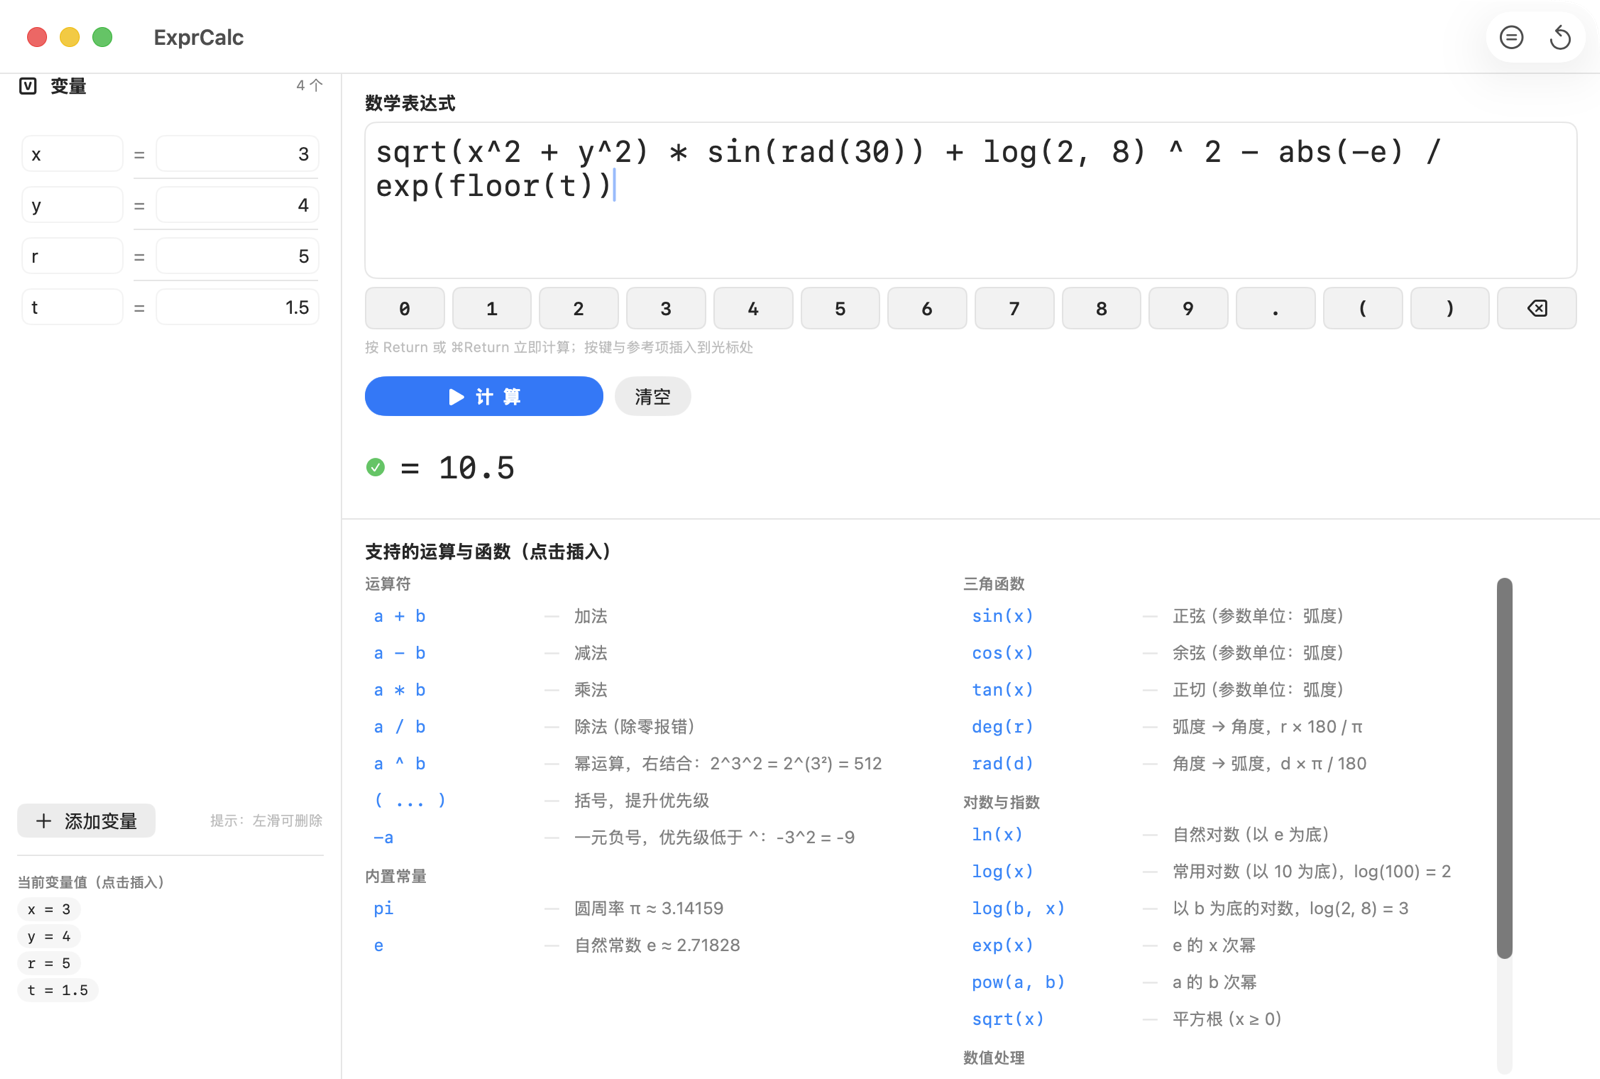
Task: Insert the 'a ^ b' power operator
Action: [x=400, y=764]
